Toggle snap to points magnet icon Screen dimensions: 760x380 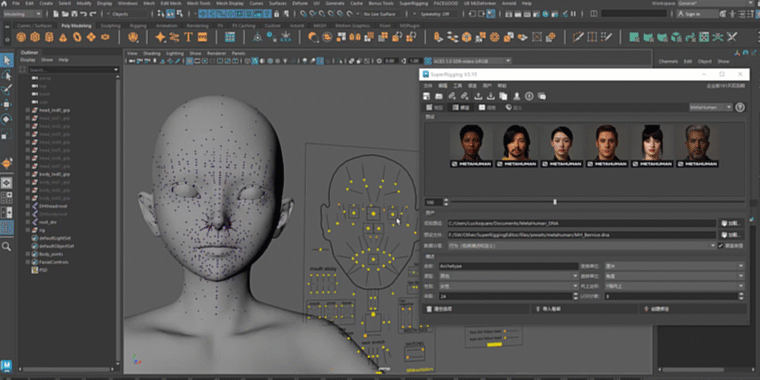[322, 14]
